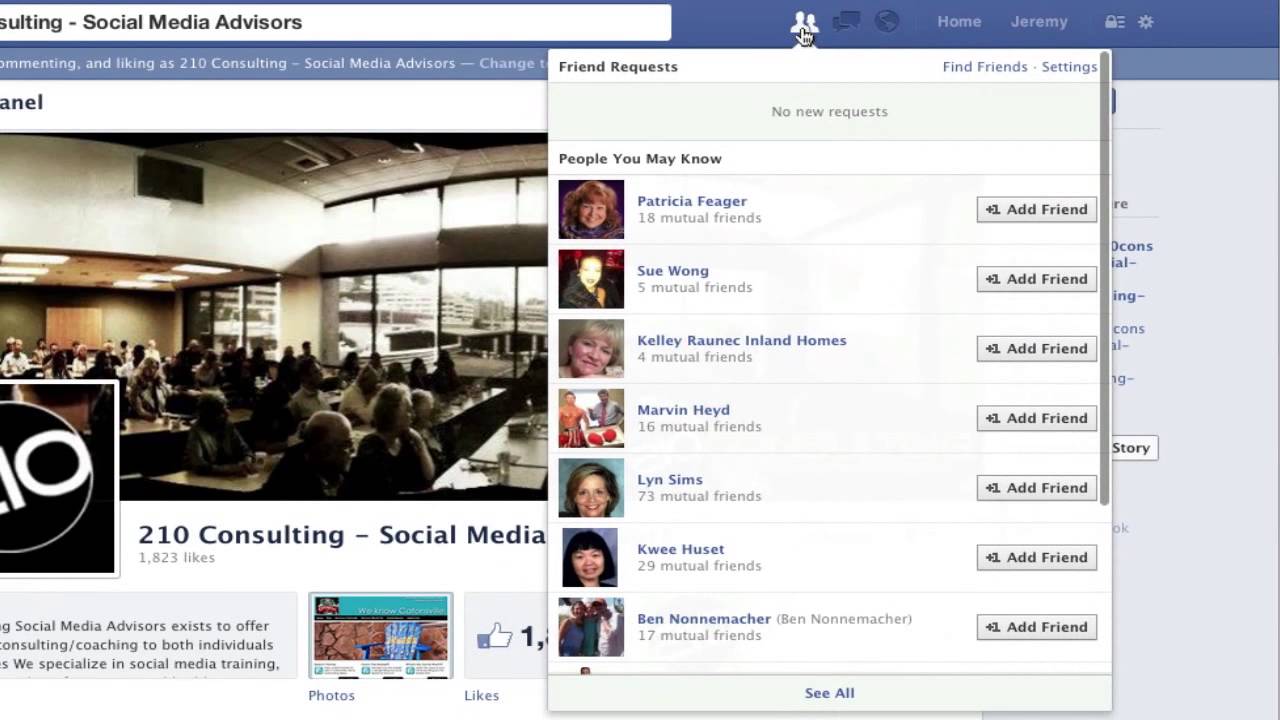The height and width of the screenshot is (720, 1280).
Task: Click the Find Friends link
Action: point(985,67)
